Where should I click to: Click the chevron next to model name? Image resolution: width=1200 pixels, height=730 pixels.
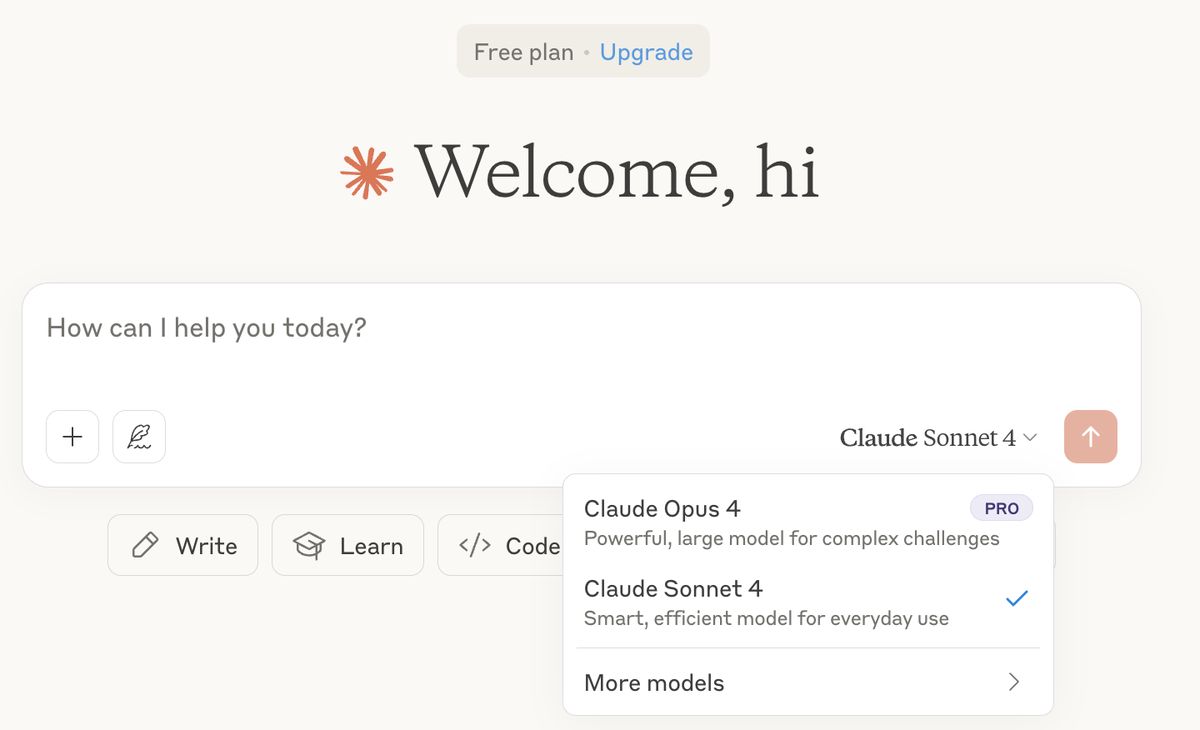coord(1031,438)
